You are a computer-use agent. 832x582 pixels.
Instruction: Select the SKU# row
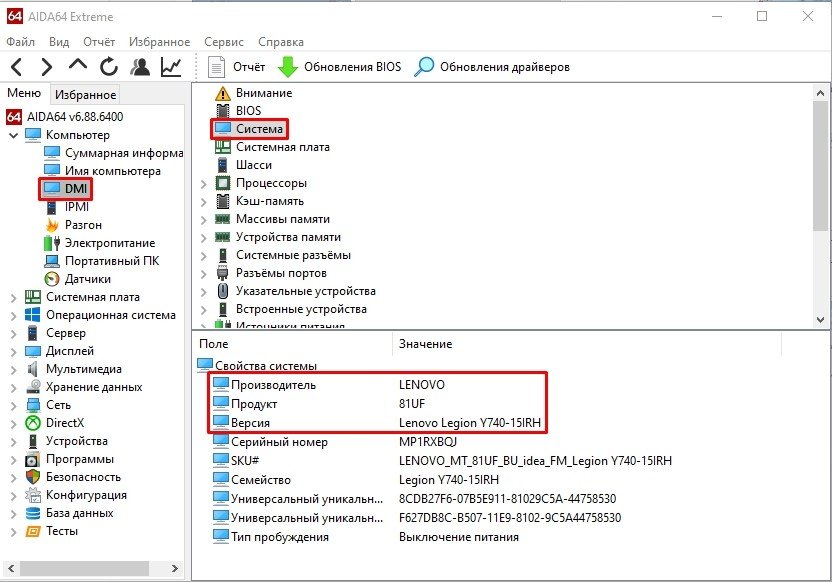click(x=442, y=461)
